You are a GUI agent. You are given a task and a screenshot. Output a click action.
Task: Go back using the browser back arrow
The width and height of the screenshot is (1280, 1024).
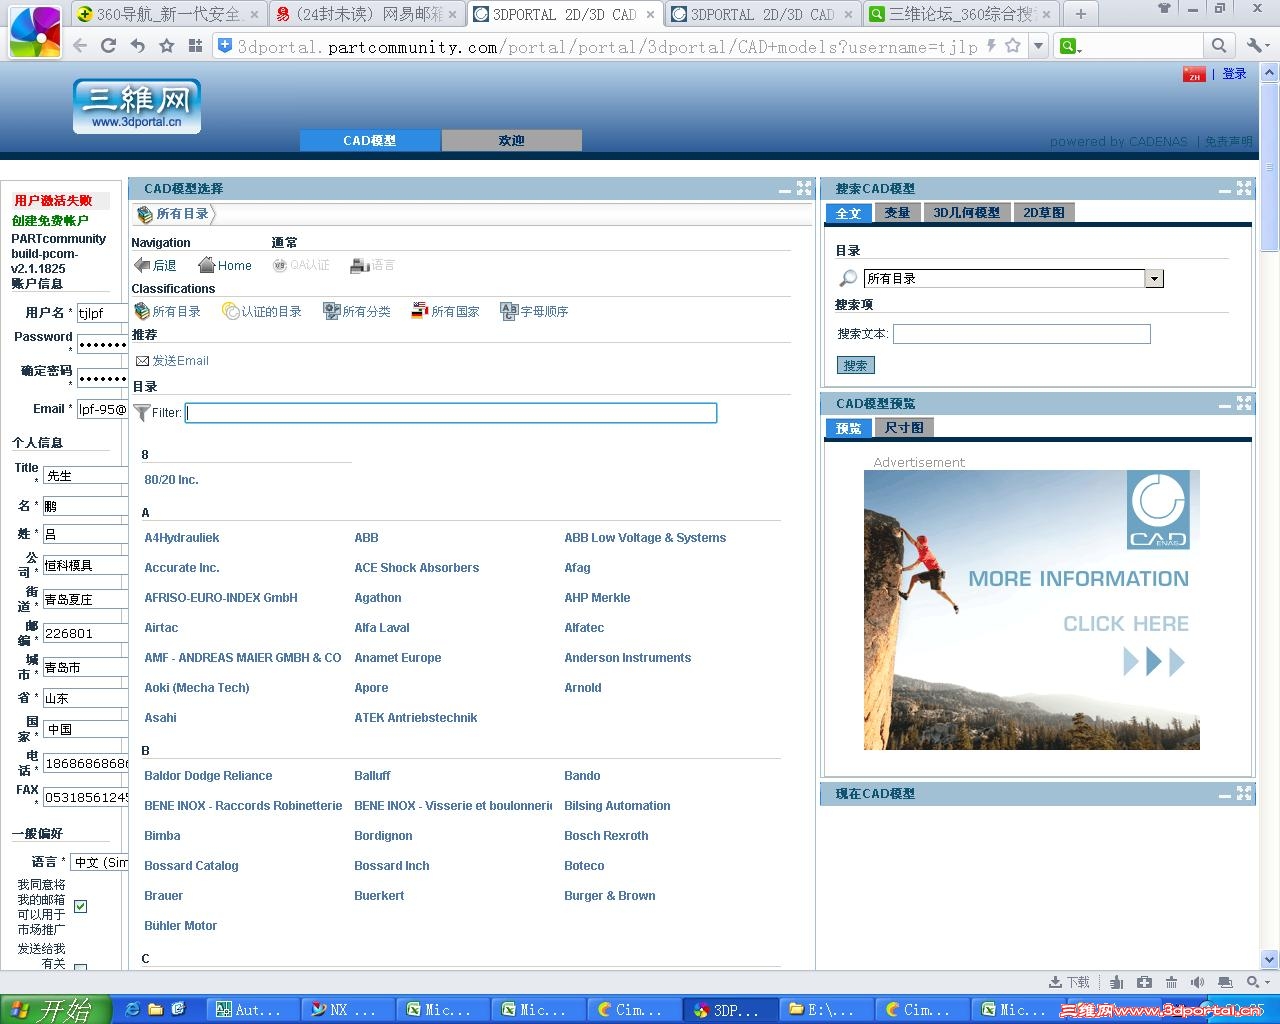[x=80, y=45]
